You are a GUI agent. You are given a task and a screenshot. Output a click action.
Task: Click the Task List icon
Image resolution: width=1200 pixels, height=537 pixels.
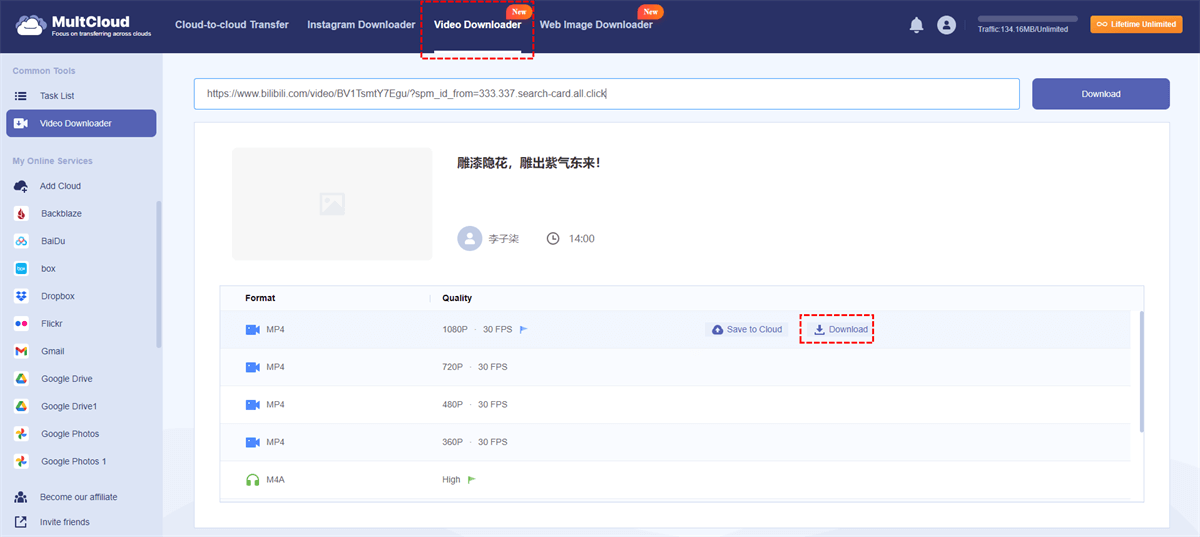(x=21, y=96)
